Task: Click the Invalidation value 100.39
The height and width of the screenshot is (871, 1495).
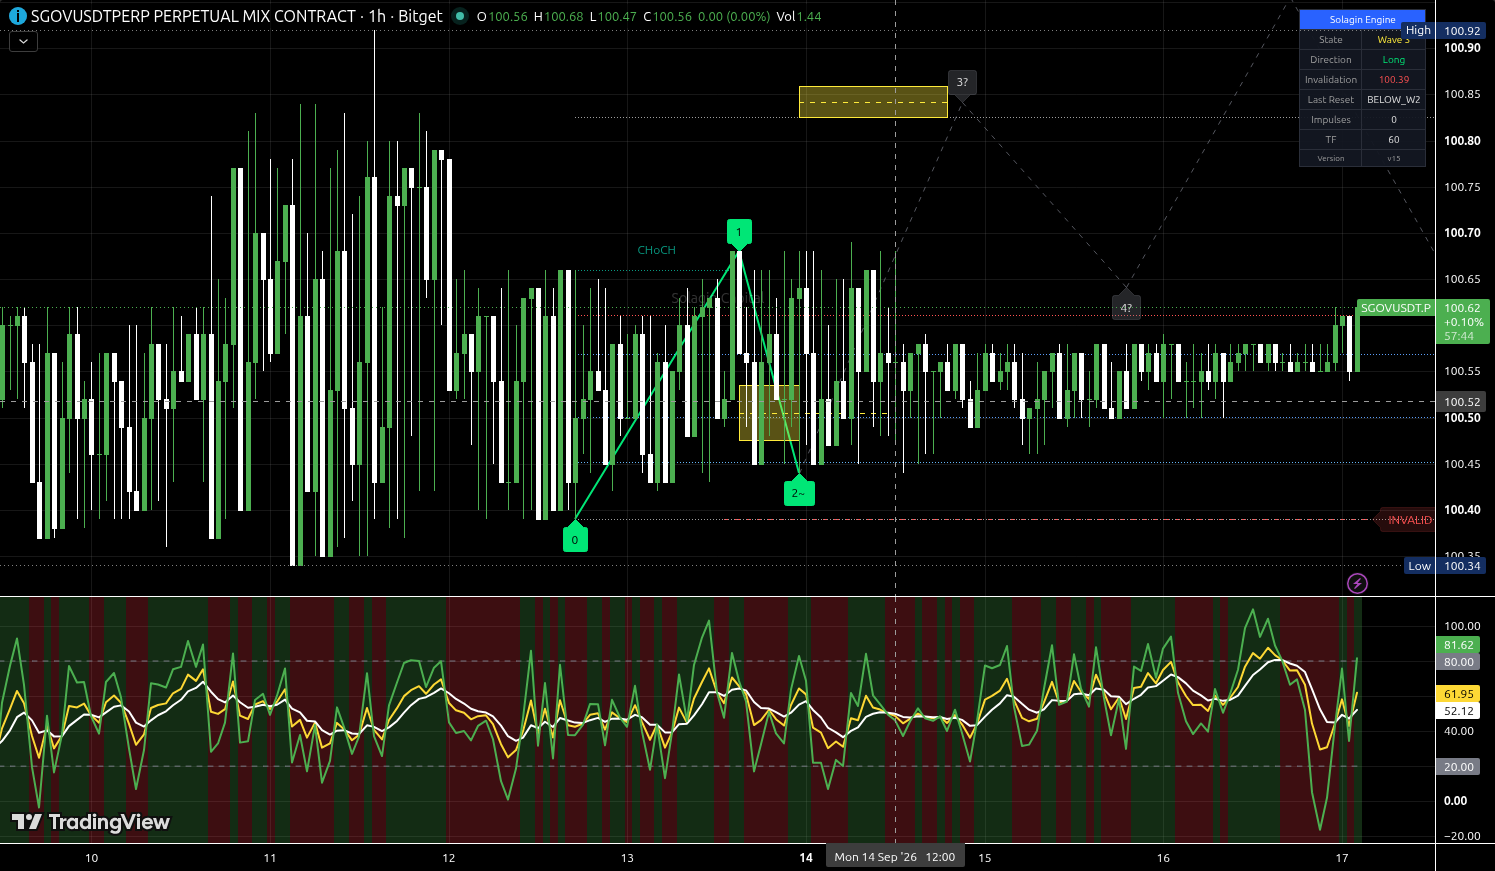Action: click(x=1394, y=80)
